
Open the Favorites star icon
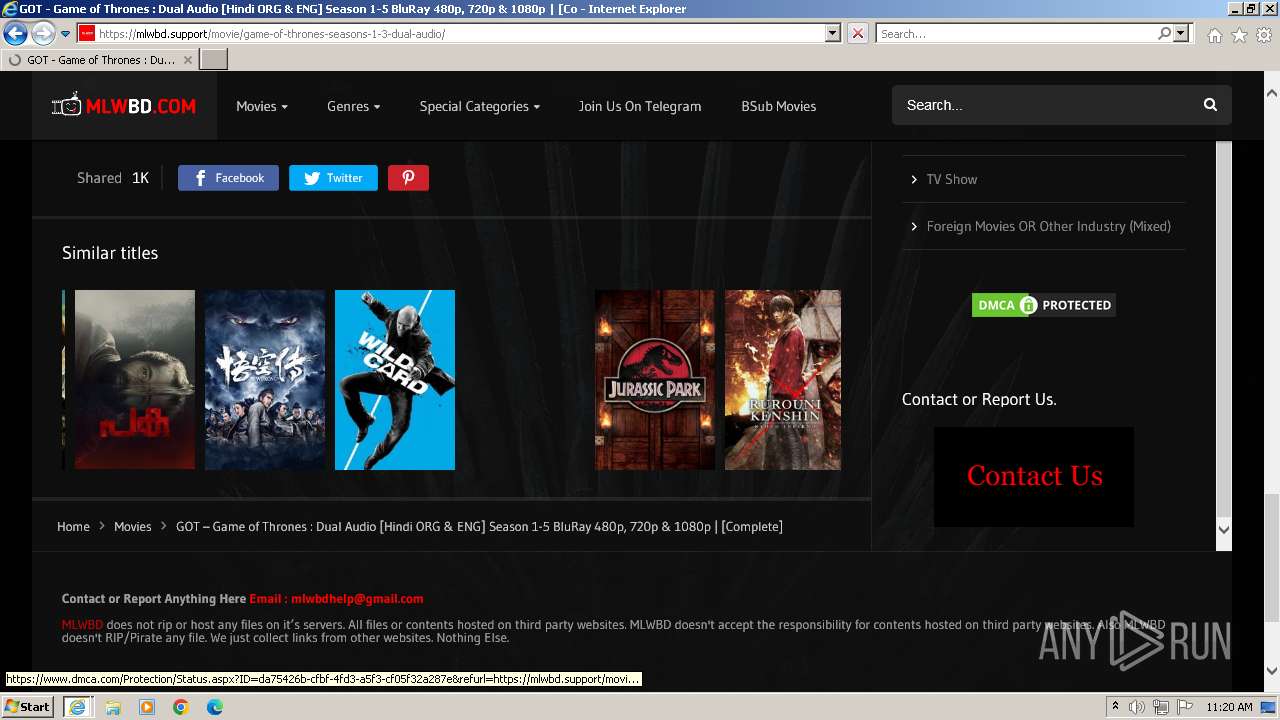[1239, 35]
